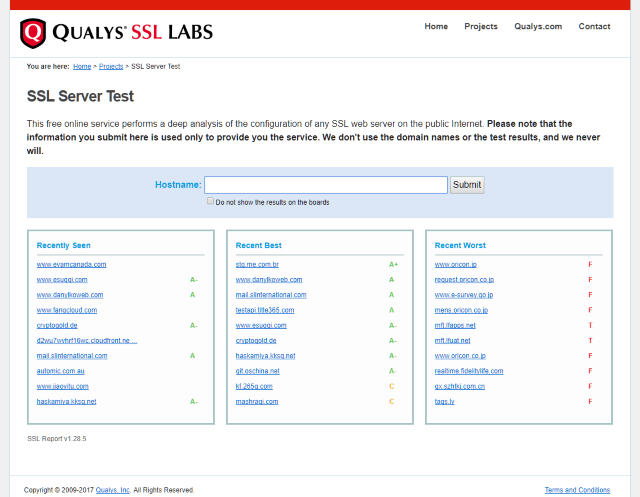Open the kf.265g.com link
Viewport: 640px width, 497px height.
[x=254, y=386]
